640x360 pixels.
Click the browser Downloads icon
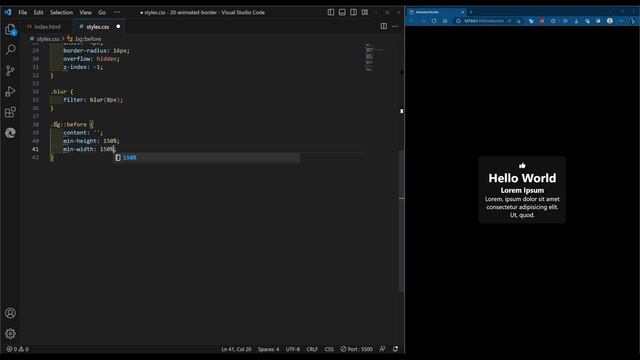click(576, 21)
